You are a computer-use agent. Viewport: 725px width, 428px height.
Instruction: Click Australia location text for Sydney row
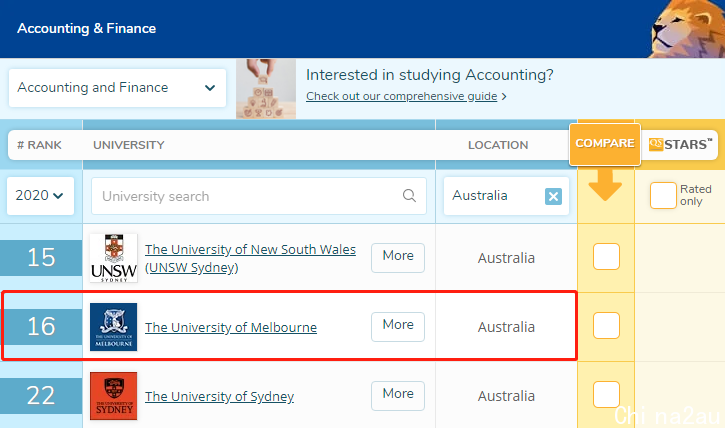click(506, 396)
